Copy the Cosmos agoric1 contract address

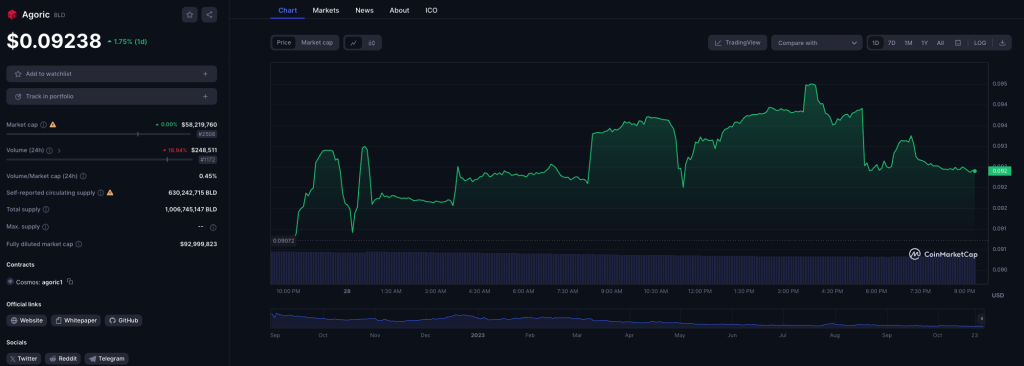70,282
